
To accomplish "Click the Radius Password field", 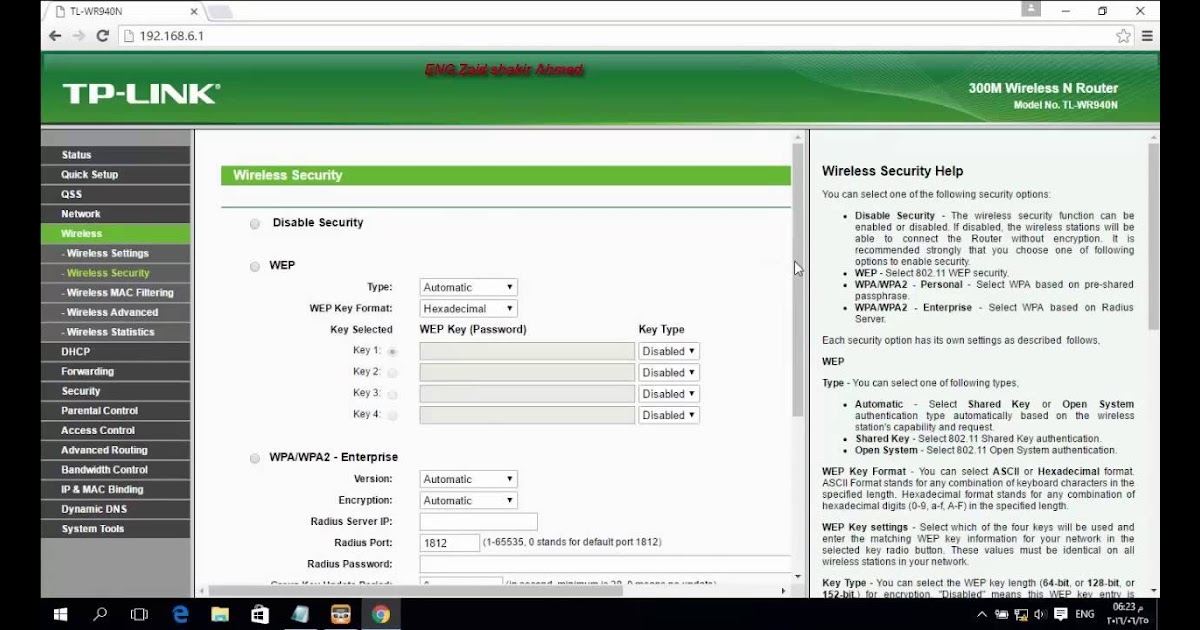I will tap(605, 564).
